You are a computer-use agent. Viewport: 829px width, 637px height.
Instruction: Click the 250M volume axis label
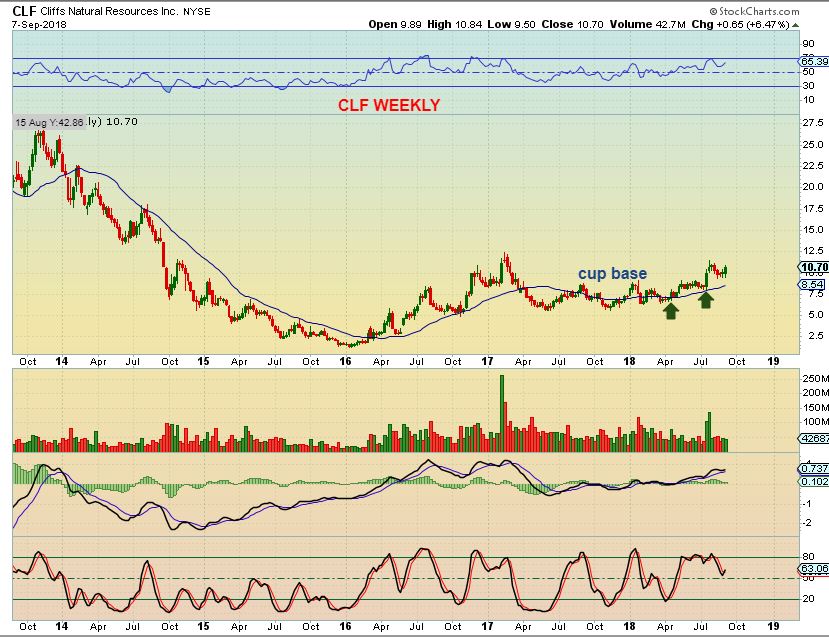pyautogui.click(x=815, y=378)
